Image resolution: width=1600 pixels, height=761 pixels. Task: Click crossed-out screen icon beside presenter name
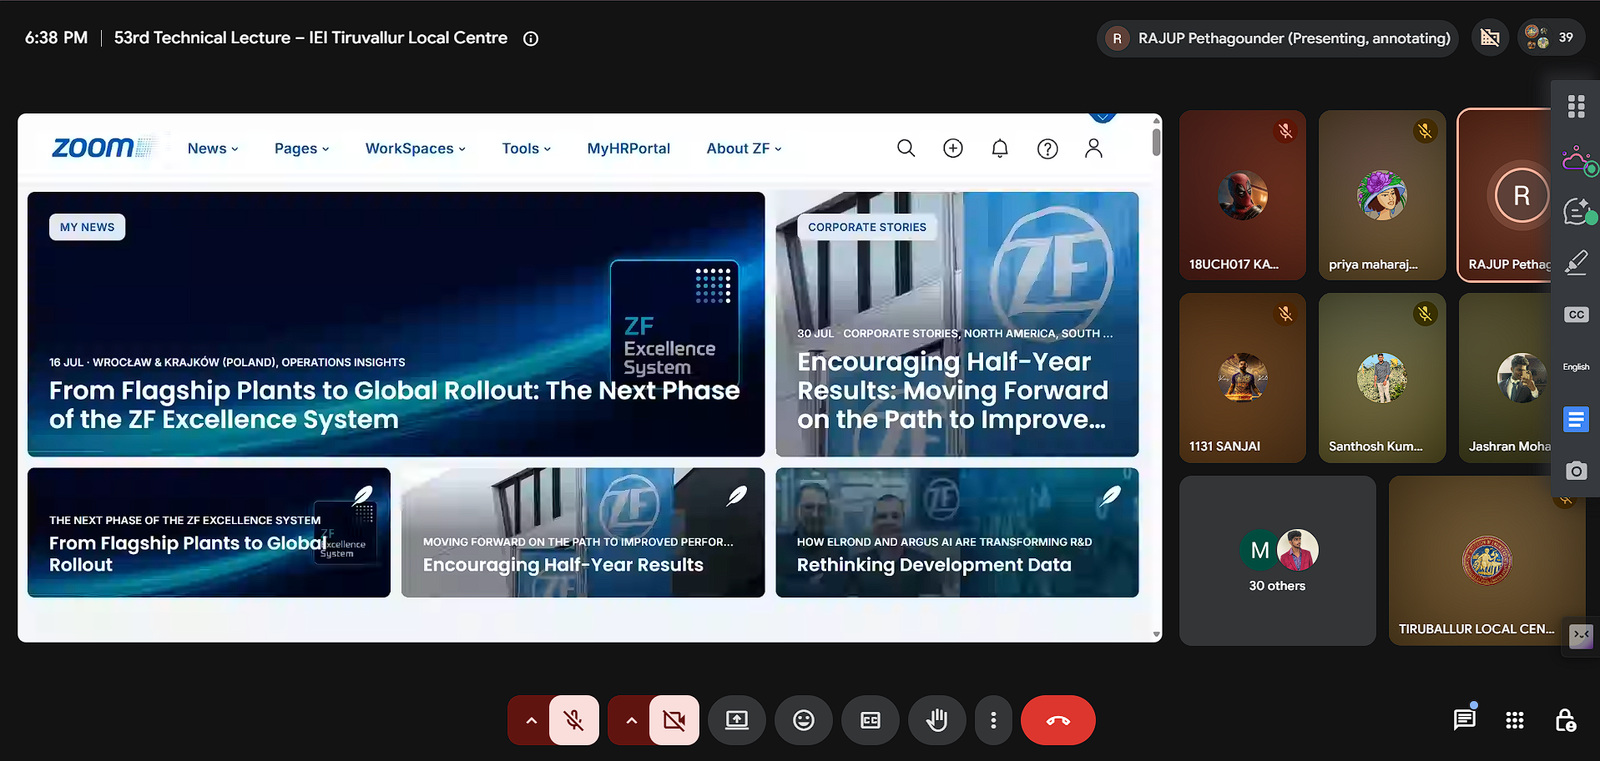(1490, 38)
